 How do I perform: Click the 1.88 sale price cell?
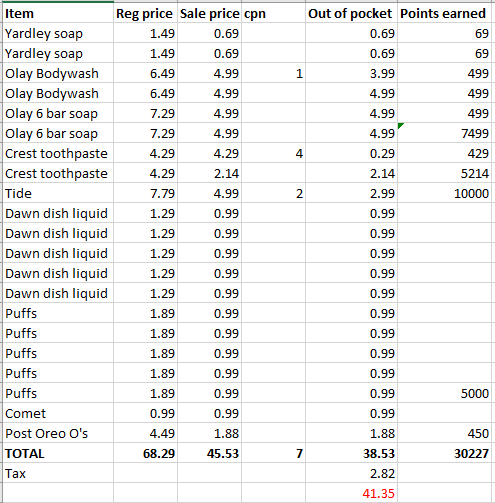209,433
